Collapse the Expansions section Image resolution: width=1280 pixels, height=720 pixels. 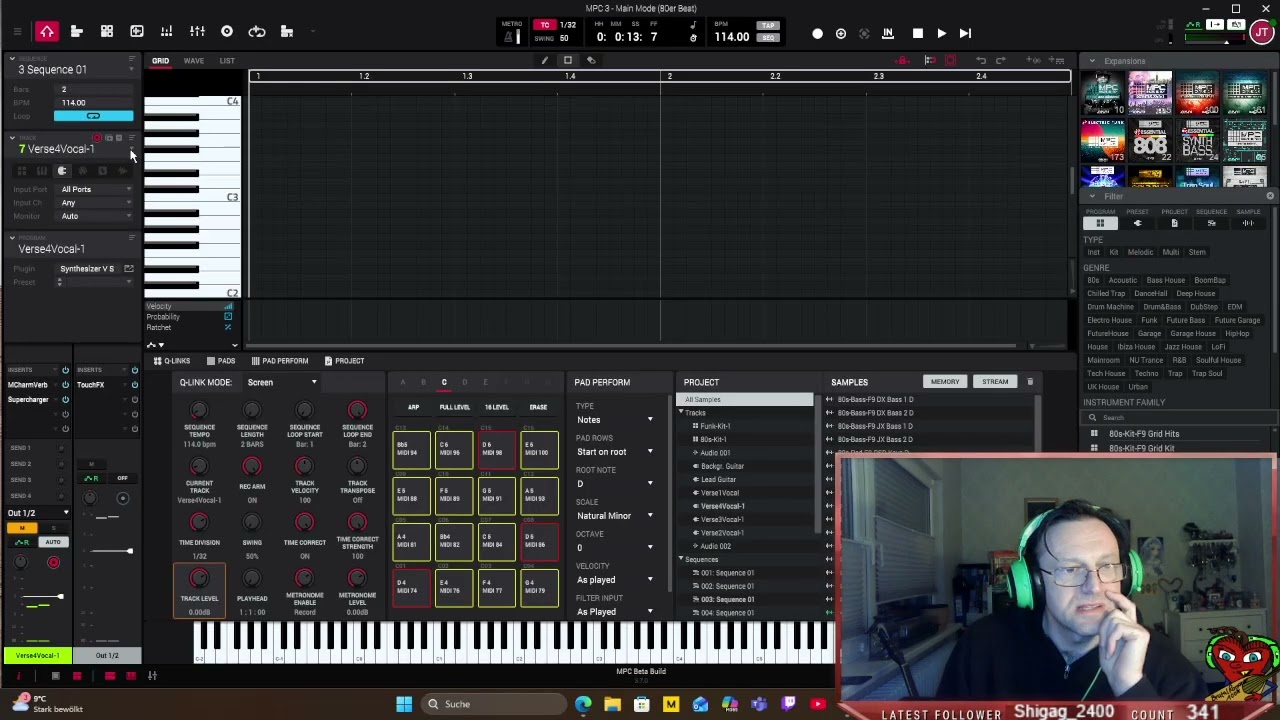coord(1092,61)
